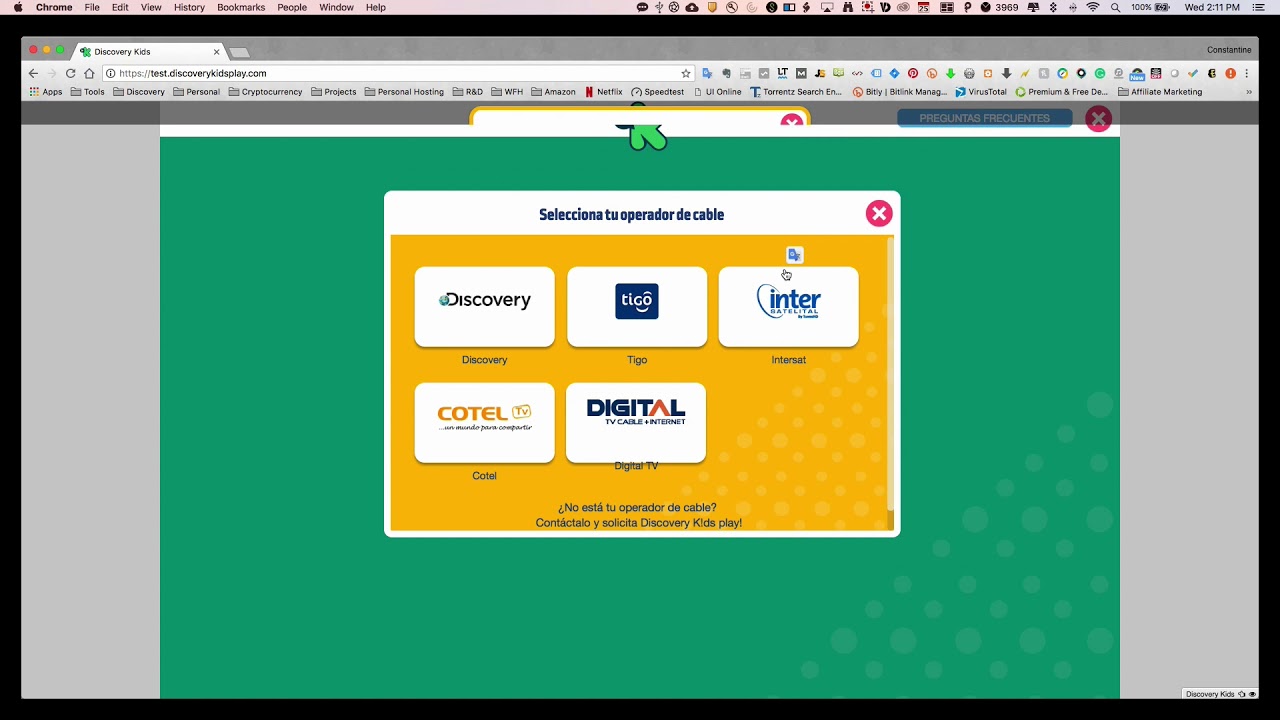
Task: Click the address bar URL field
Action: (398, 73)
